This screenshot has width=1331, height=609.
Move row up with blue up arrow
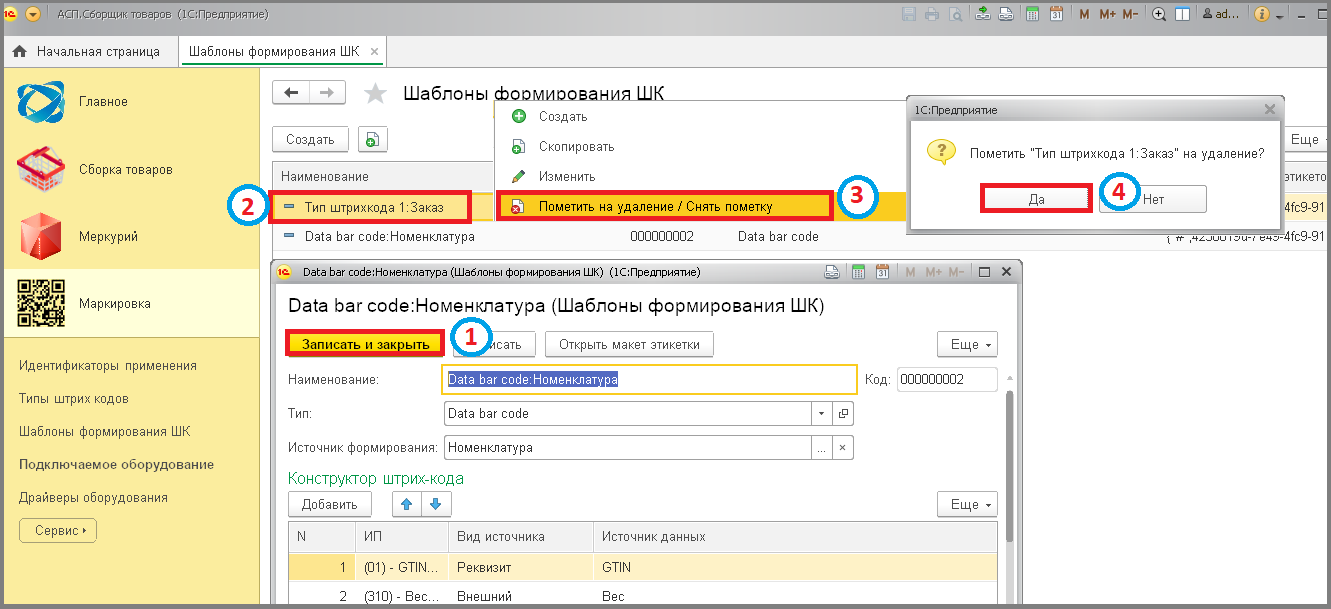pos(406,504)
